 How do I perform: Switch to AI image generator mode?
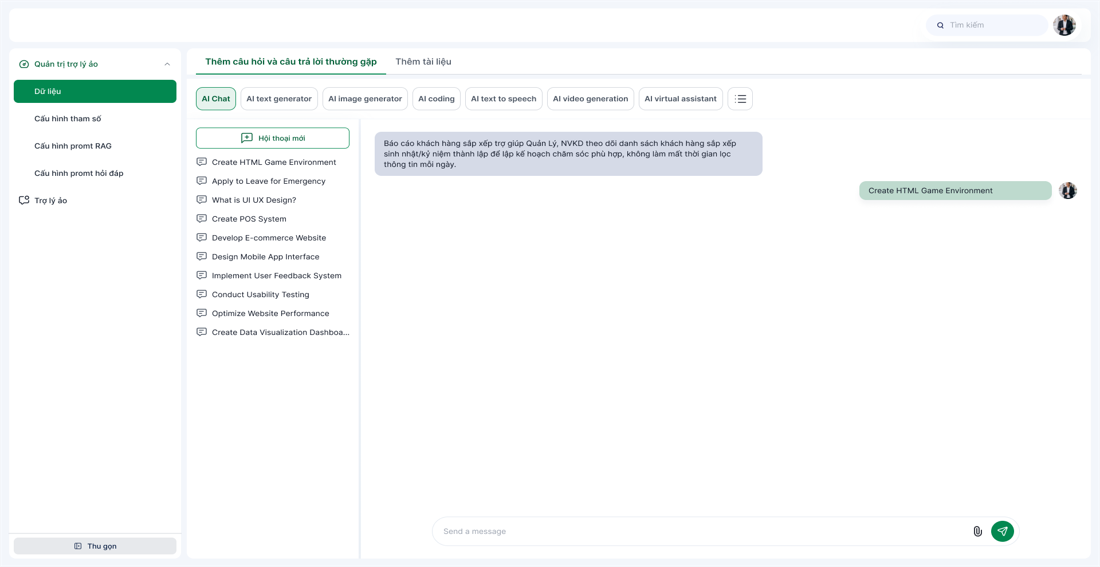pos(365,99)
